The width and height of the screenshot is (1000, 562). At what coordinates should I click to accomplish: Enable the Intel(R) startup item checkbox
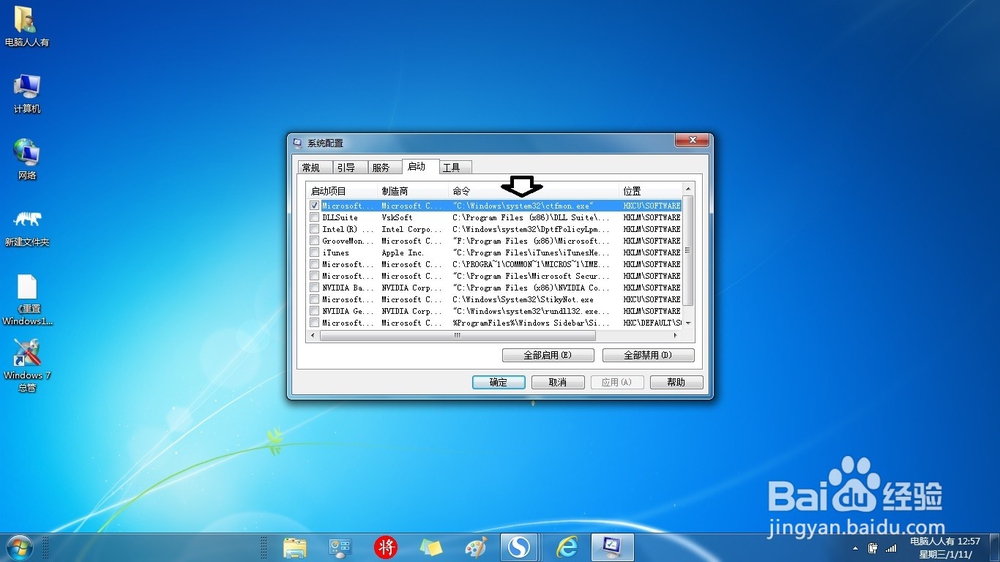[x=314, y=229]
